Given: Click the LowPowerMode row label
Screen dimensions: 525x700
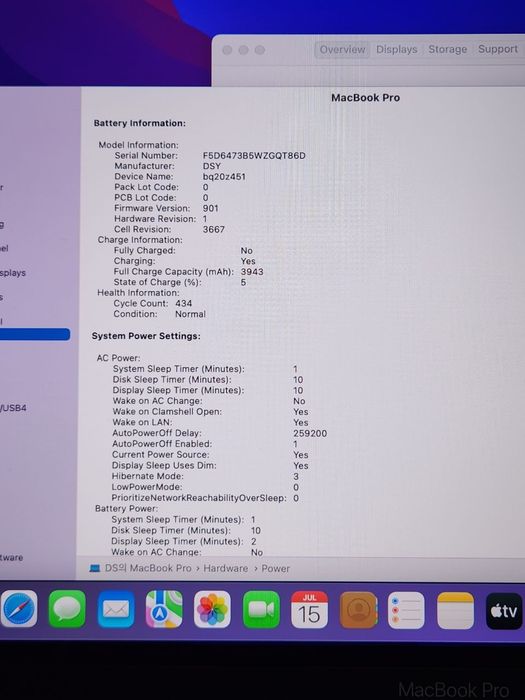Looking at the screenshot, I should [x=147, y=487].
